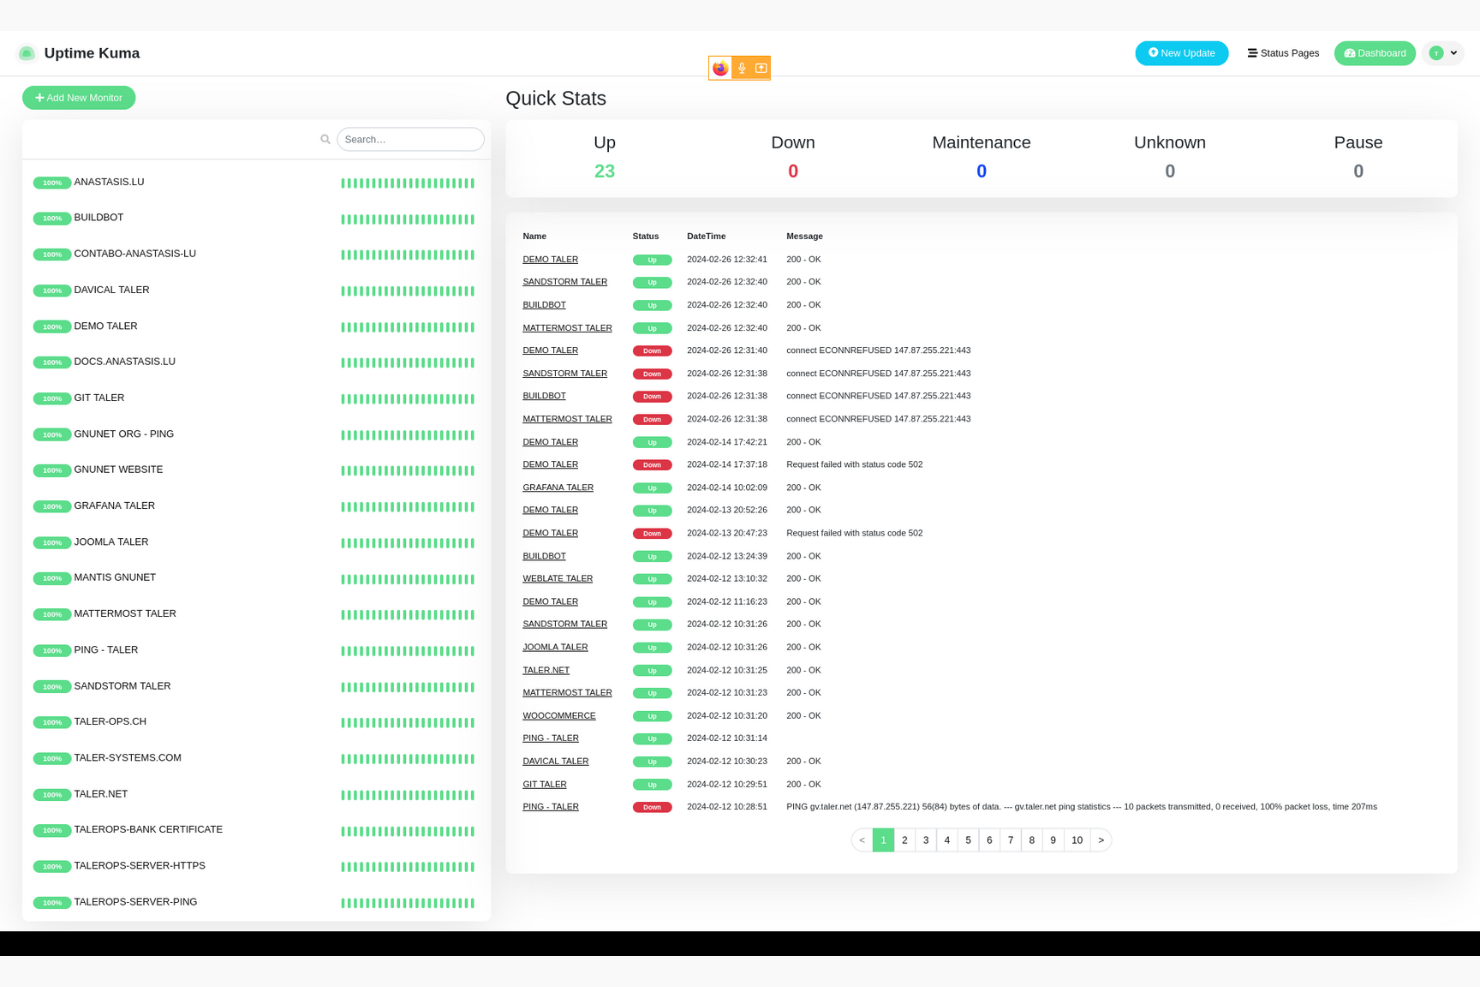Click the Uptime Kuma logo icon

pyautogui.click(x=27, y=53)
